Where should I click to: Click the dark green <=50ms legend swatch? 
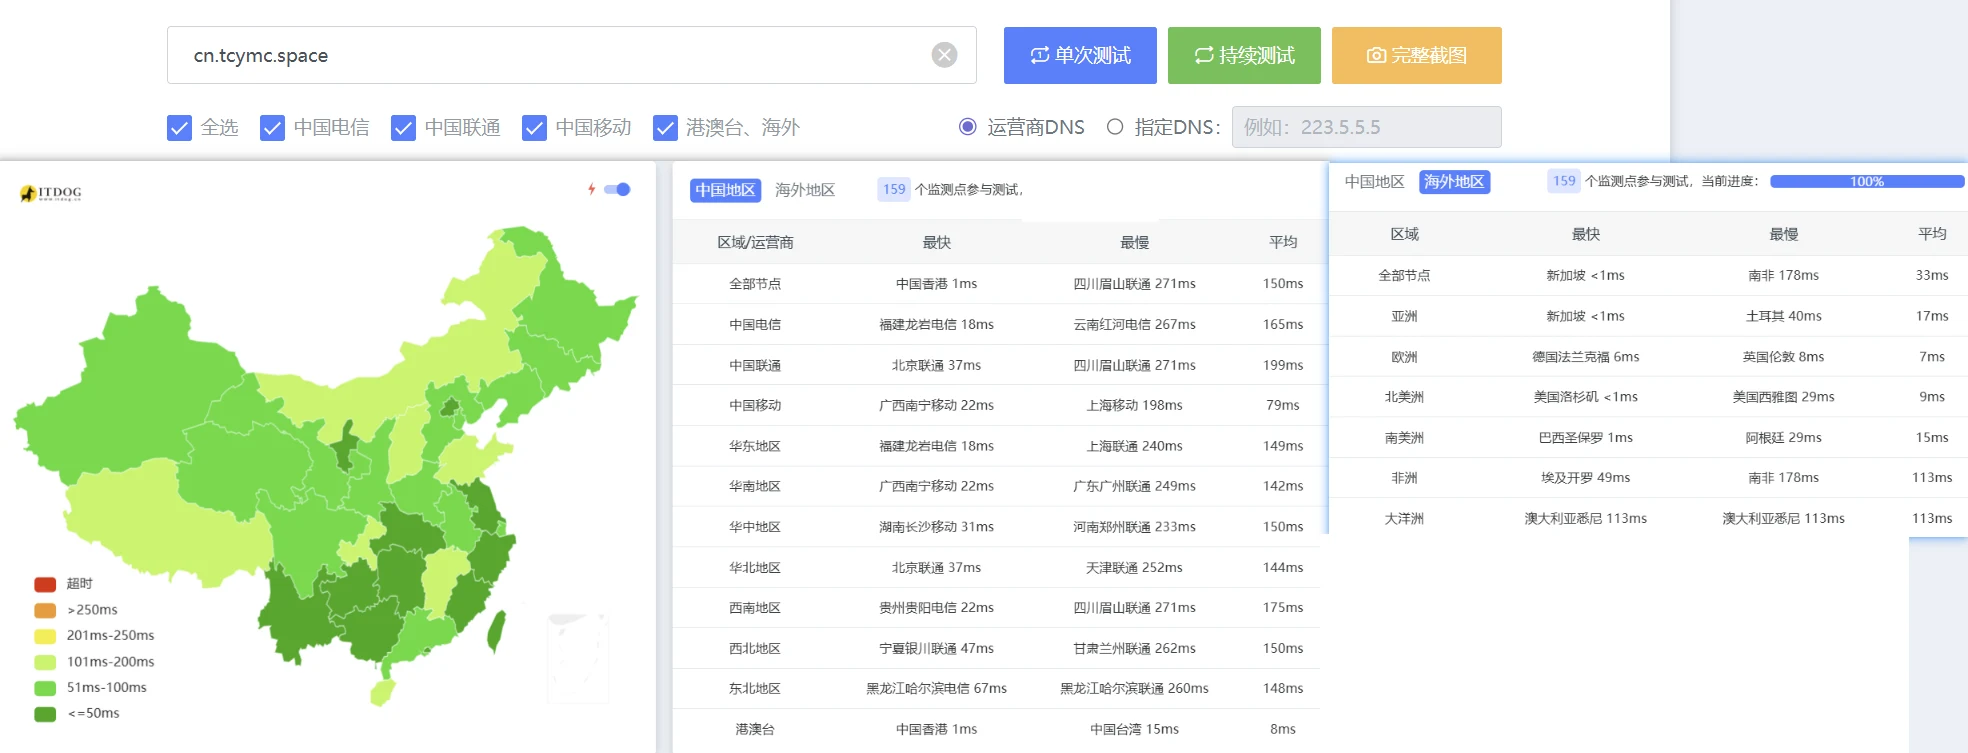tap(45, 714)
